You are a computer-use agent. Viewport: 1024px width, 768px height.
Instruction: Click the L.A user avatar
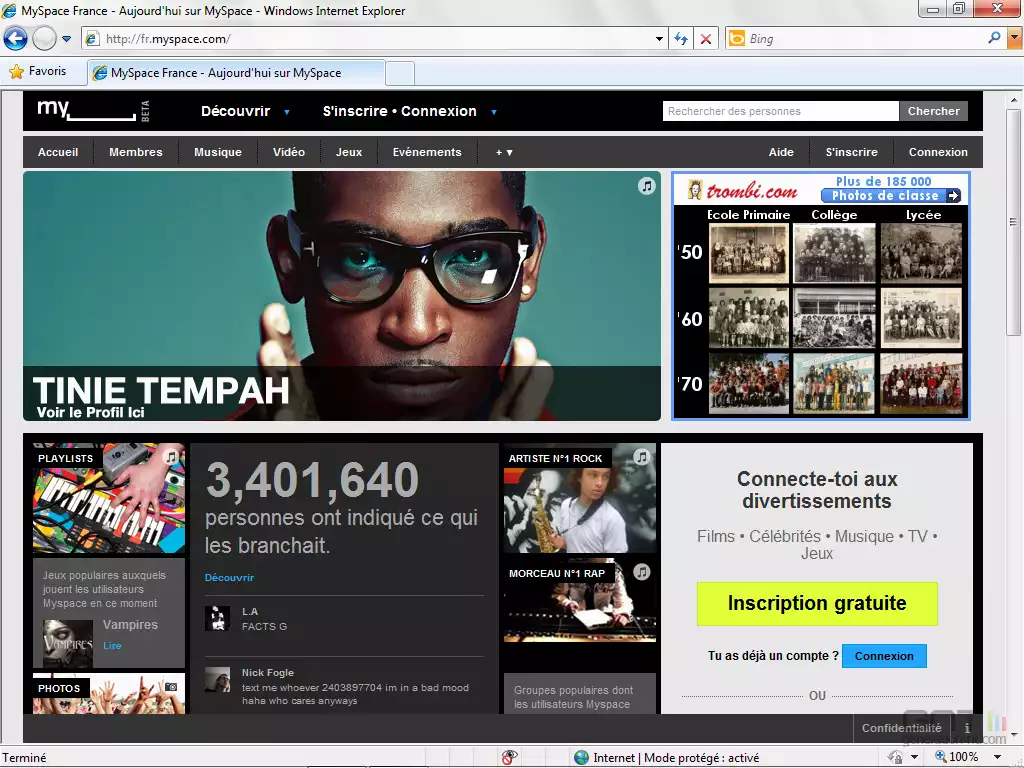tap(217, 618)
